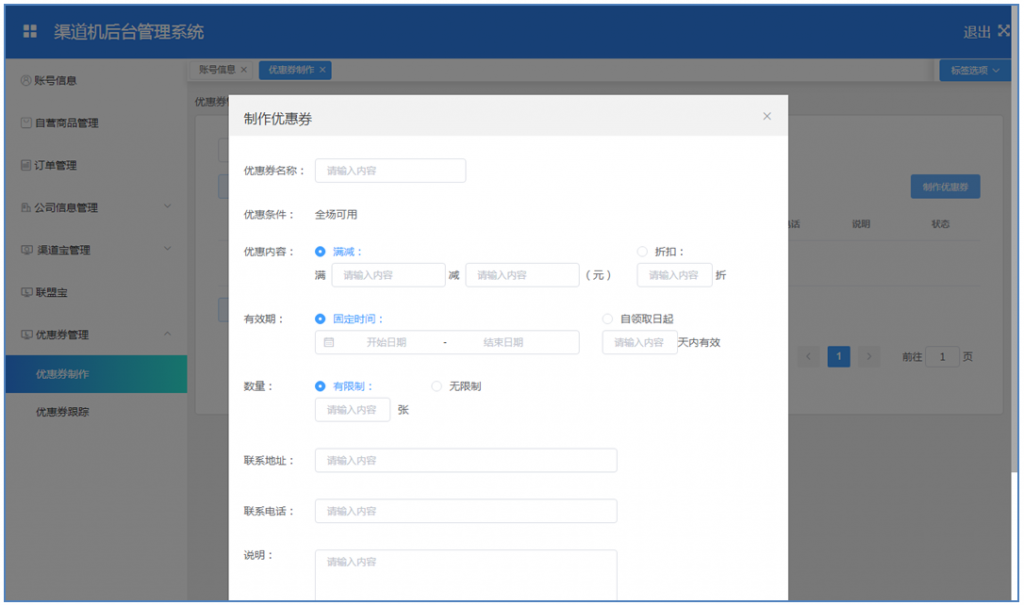The image size is (1024, 605).
Task: Click the 结束日期 date field
Action: click(503, 342)
